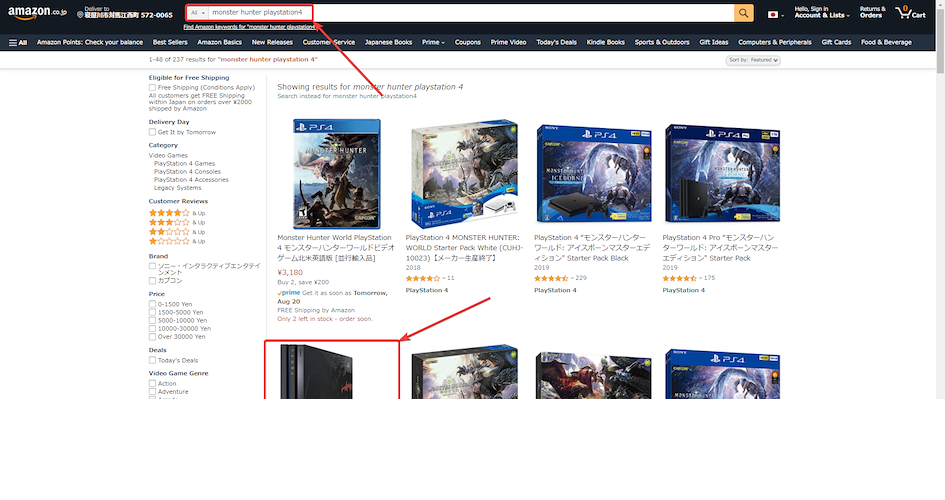Check the カプコン brand box
The image size is (945, 500).
[152, 281]
